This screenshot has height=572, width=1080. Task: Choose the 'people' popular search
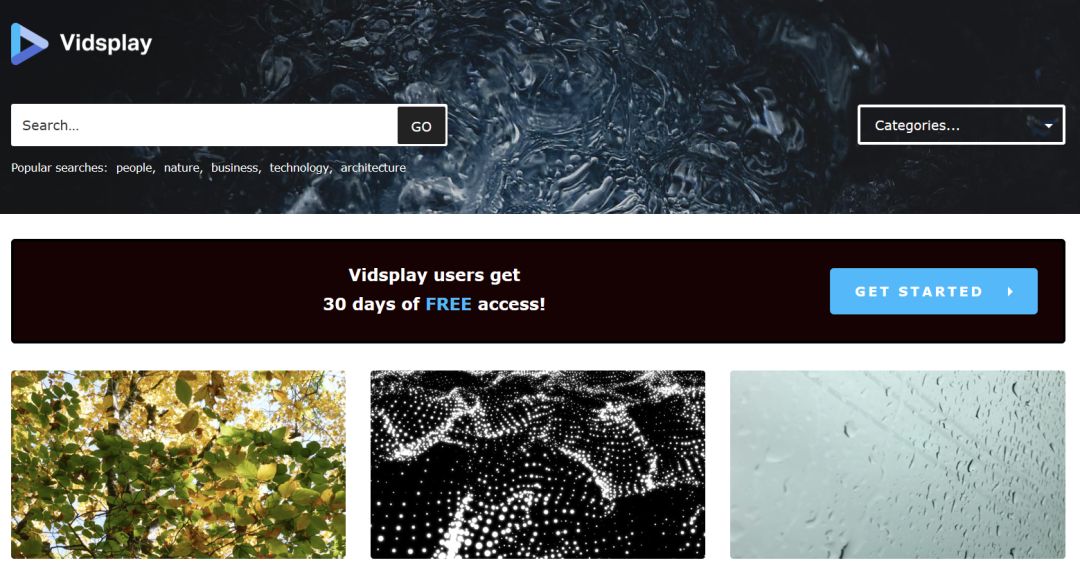tap(134, 167)
